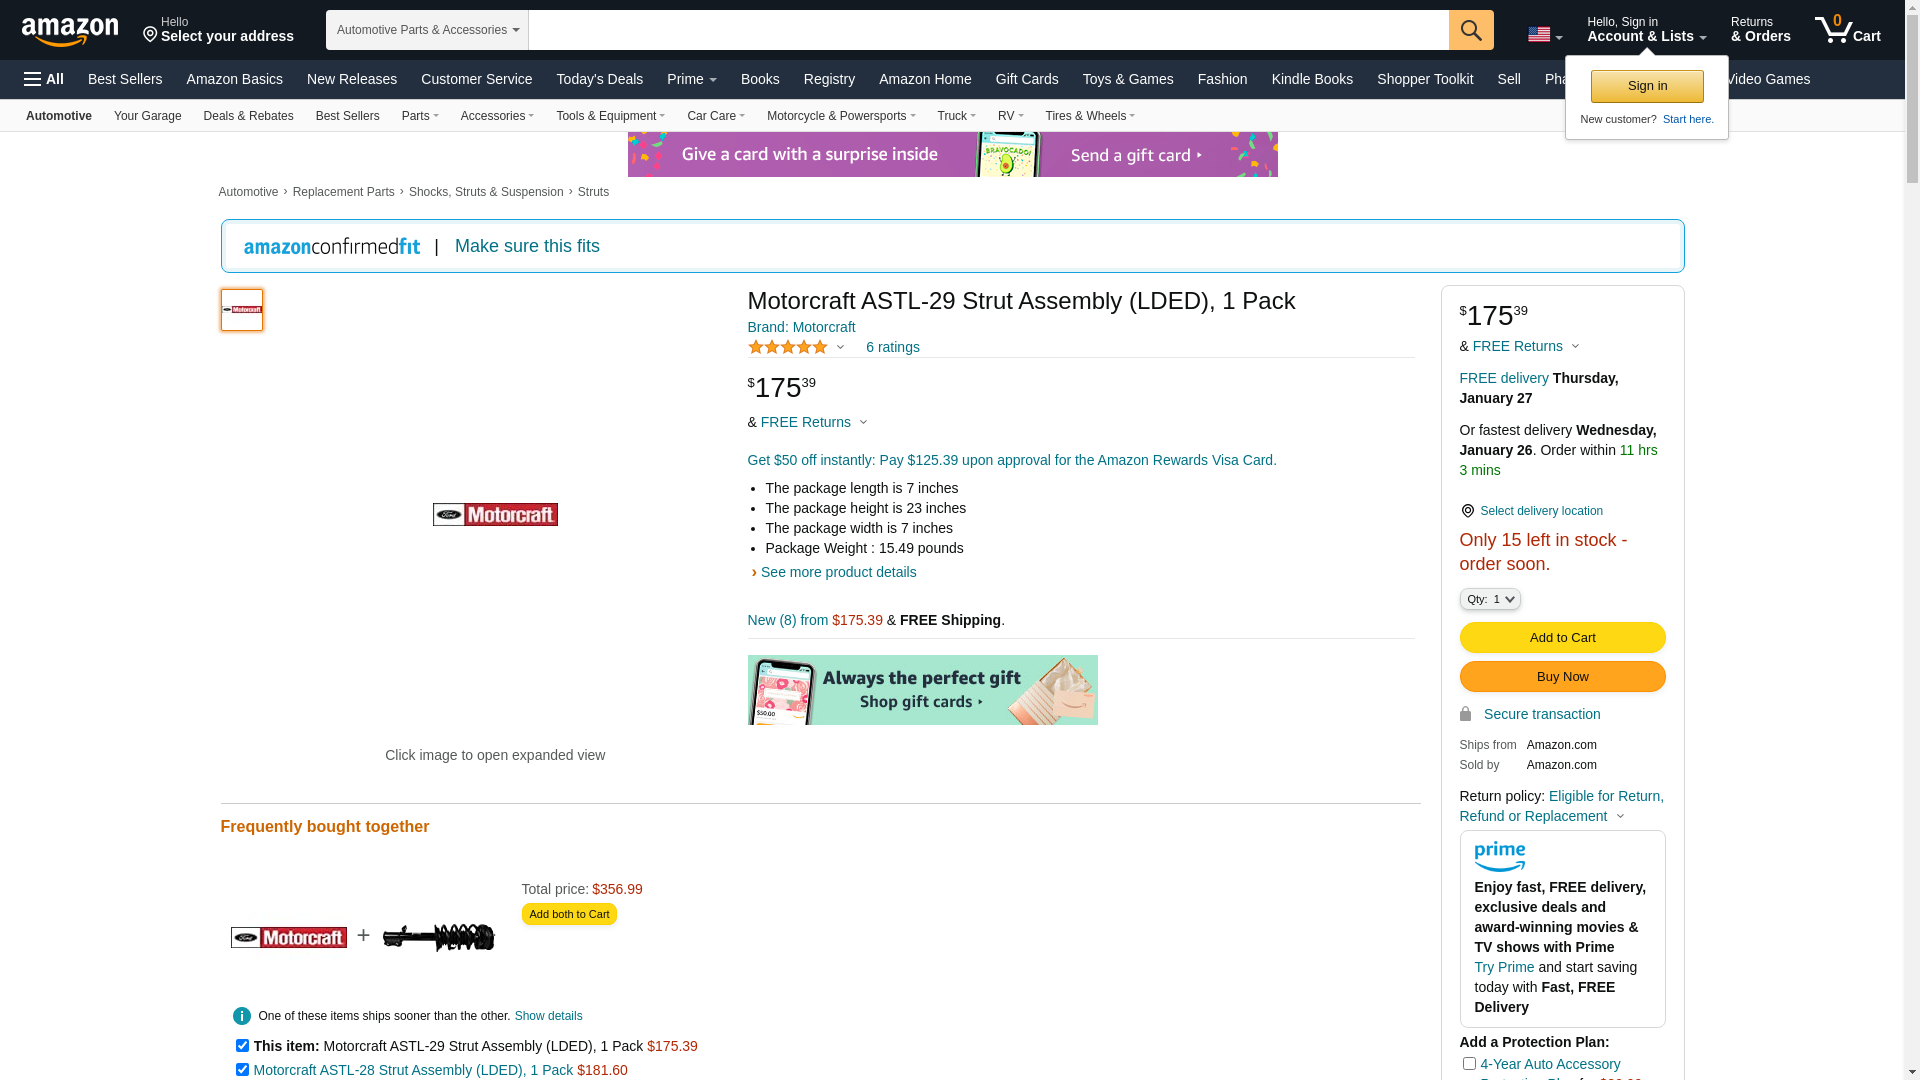Click the information icon about shipping
The height and width of the screenshot is (1080, 1920).
pyautogui.click(x=242, y=1016)
